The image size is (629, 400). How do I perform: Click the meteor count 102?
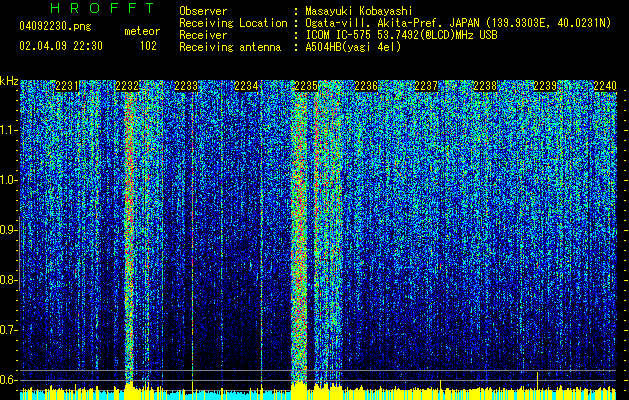(x=148, y=46)
